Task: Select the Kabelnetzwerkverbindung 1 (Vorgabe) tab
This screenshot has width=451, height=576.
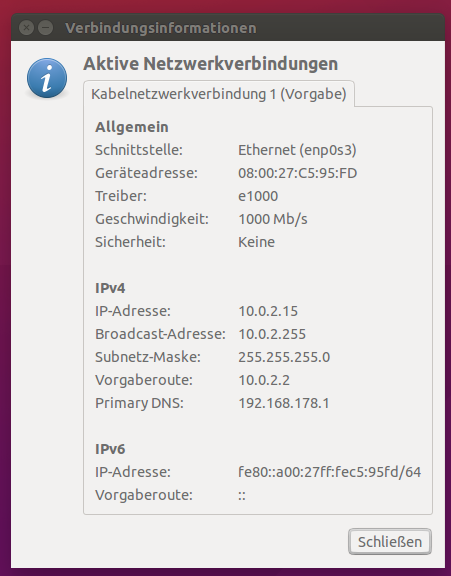Action: coord(219,94)
